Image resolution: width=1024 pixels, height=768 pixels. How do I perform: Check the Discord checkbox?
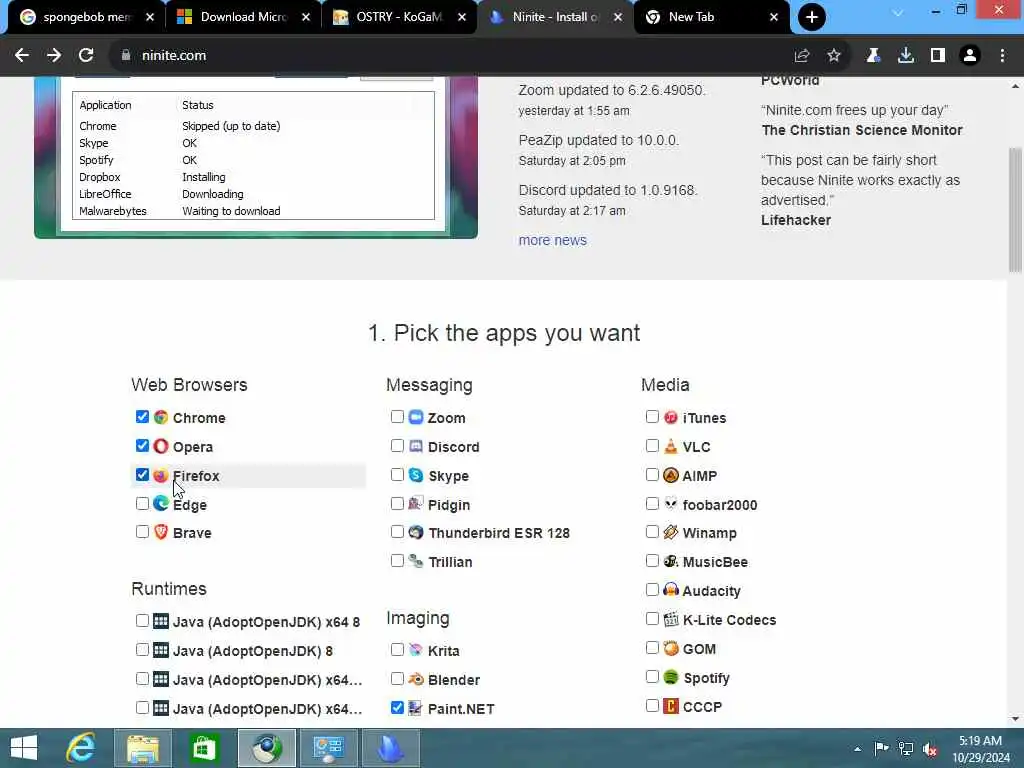397,445
